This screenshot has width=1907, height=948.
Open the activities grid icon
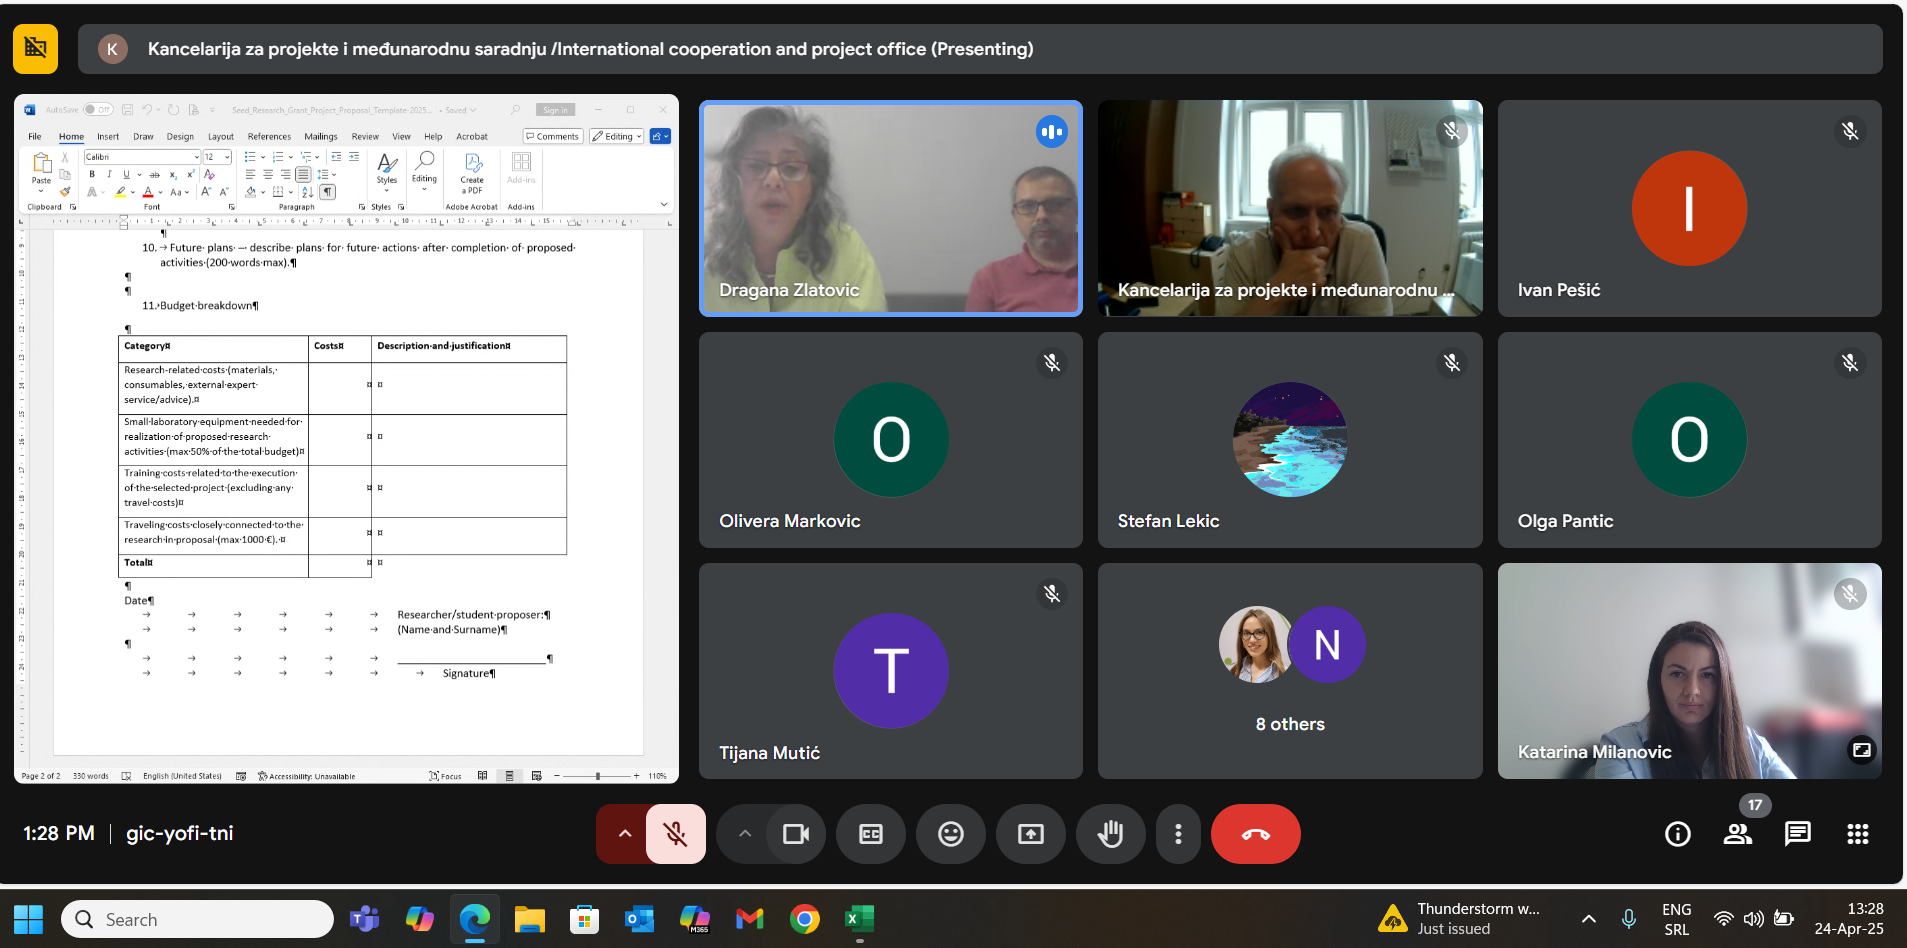point(1857,834)
